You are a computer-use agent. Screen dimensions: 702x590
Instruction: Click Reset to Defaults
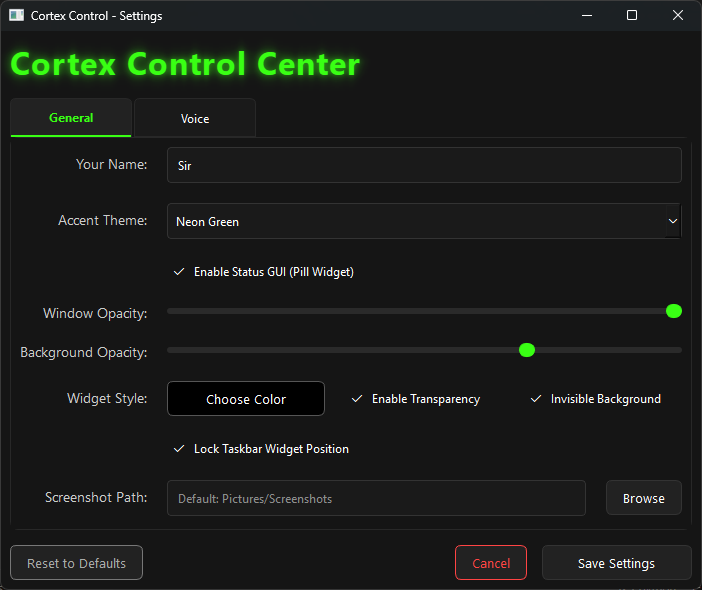pos(77,563)
